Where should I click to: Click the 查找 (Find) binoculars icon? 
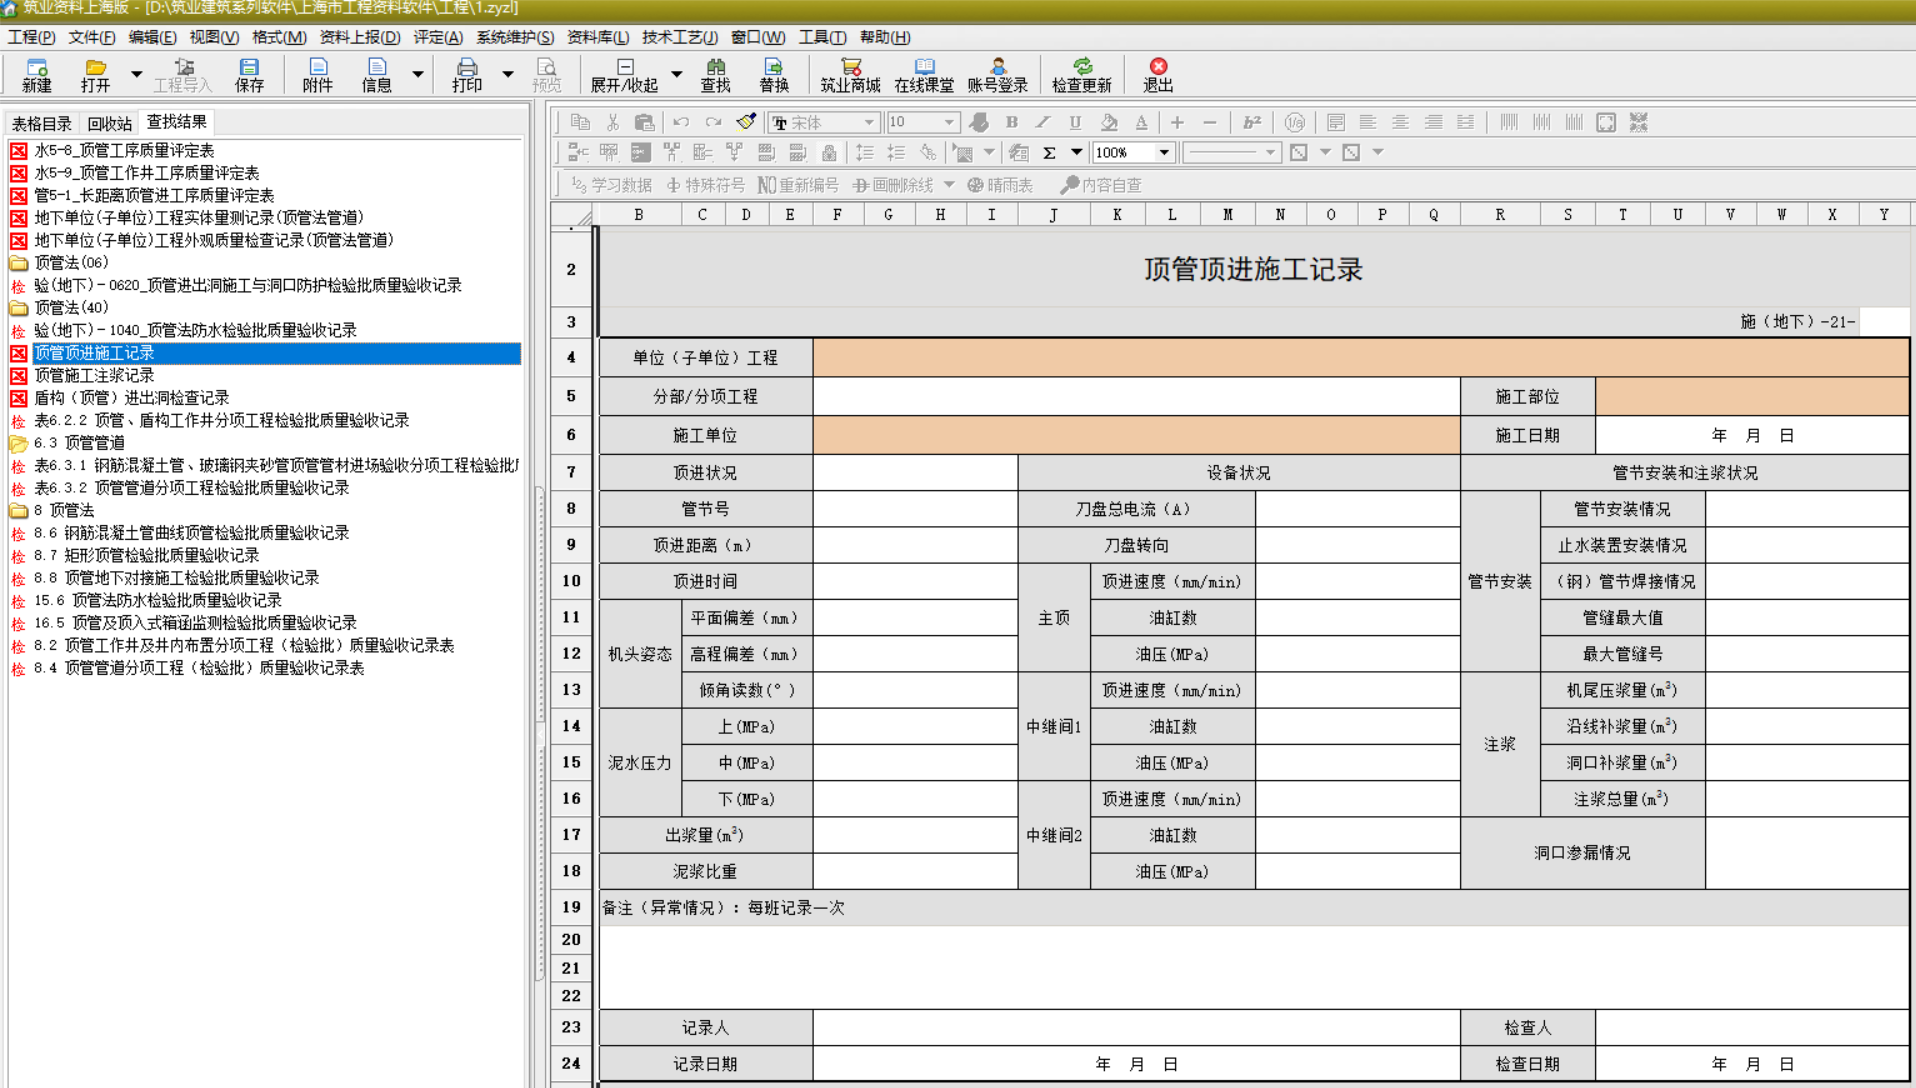pyautogui.click(x=715, y=75)
